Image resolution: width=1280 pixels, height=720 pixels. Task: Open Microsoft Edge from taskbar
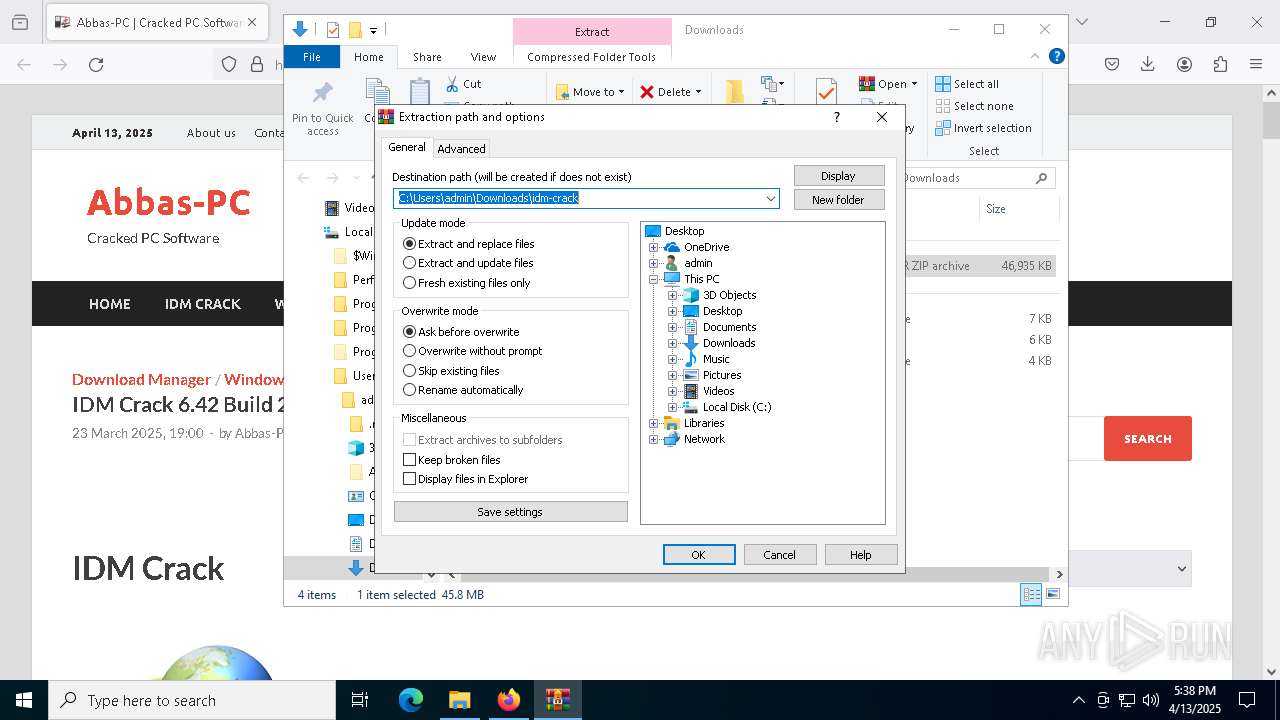[411, 700]
